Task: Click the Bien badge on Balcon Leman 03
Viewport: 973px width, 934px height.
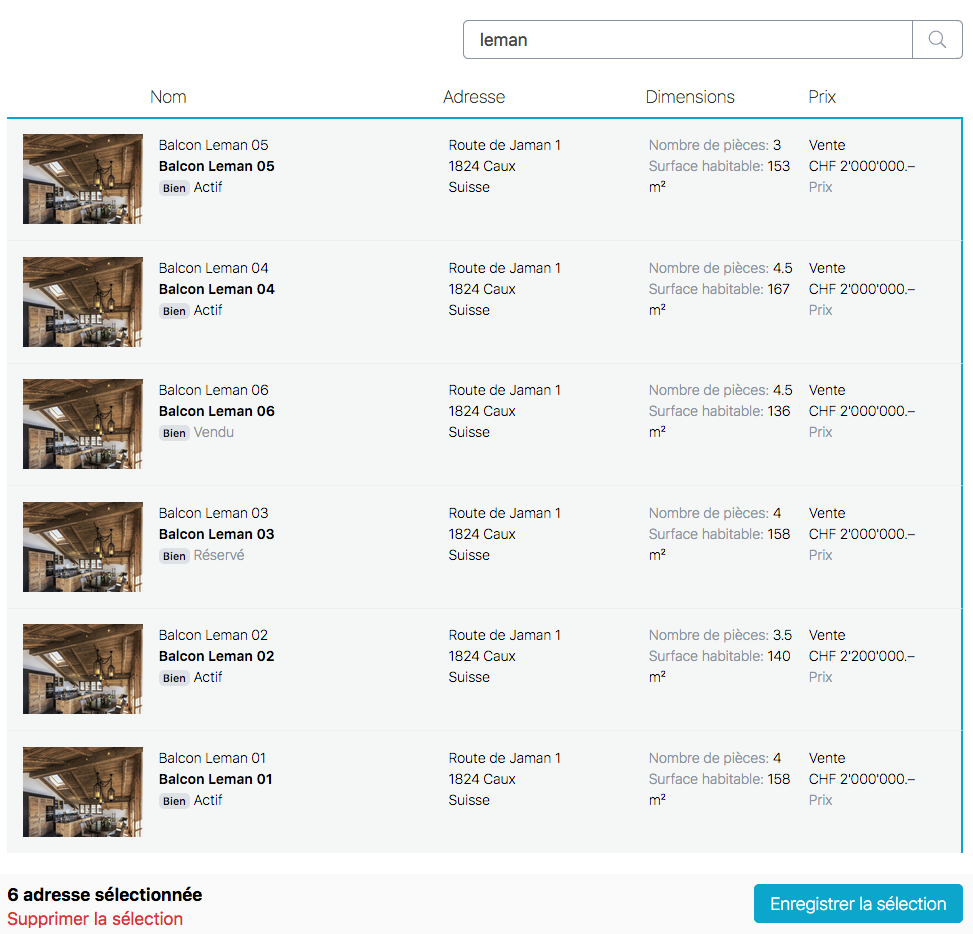Action: (174, 556)
